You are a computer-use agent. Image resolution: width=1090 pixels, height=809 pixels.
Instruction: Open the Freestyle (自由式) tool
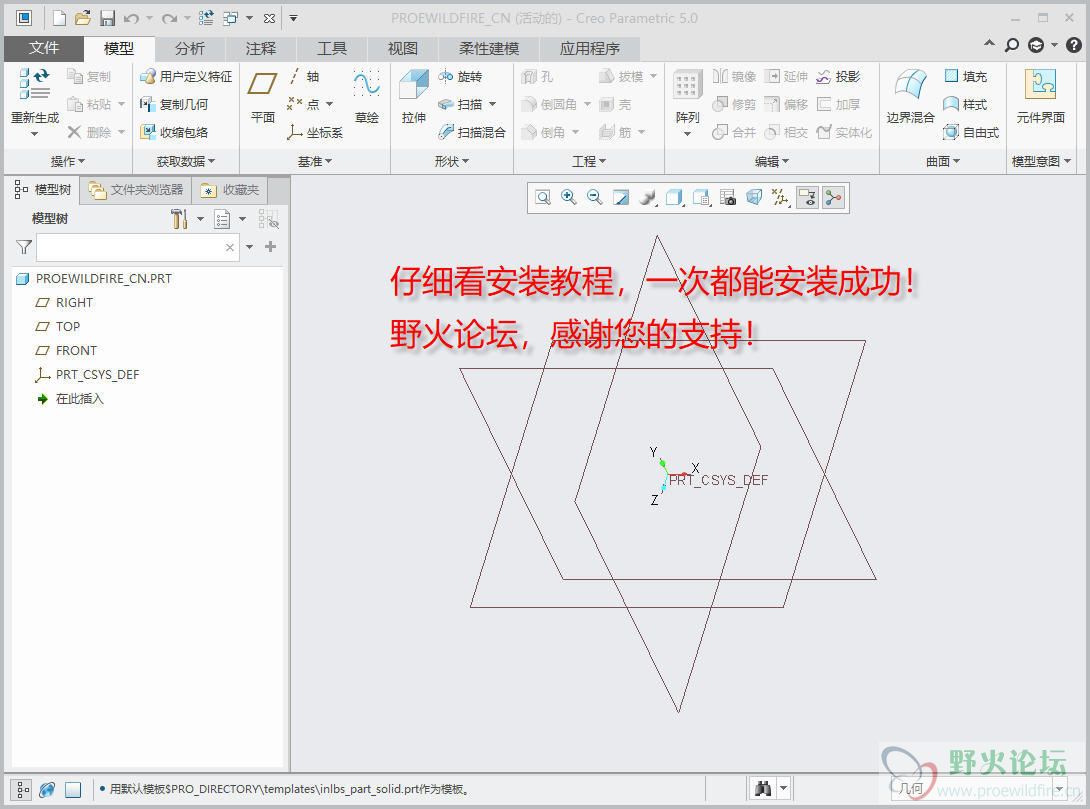(971, 132)
